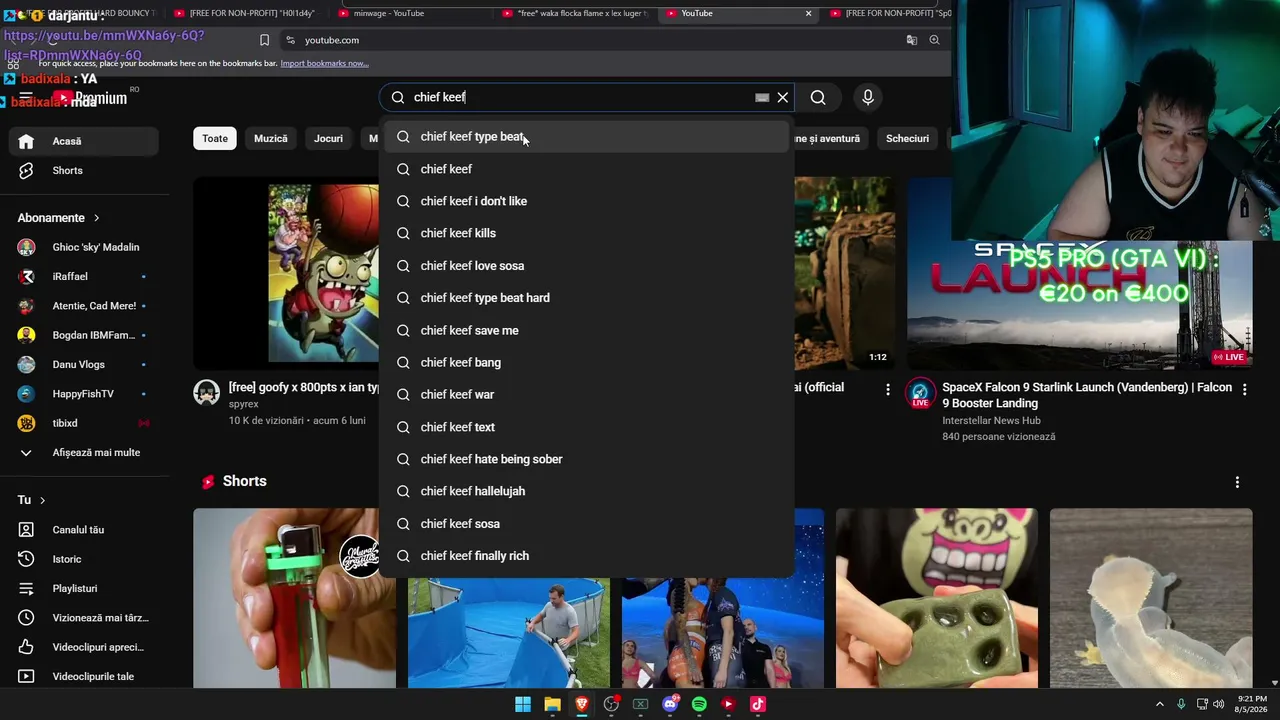Viewport: 1280px width, 720px height.
Task: Open the Videoclipuri apreciate thumbs-up icon
Action: point(26,647)
